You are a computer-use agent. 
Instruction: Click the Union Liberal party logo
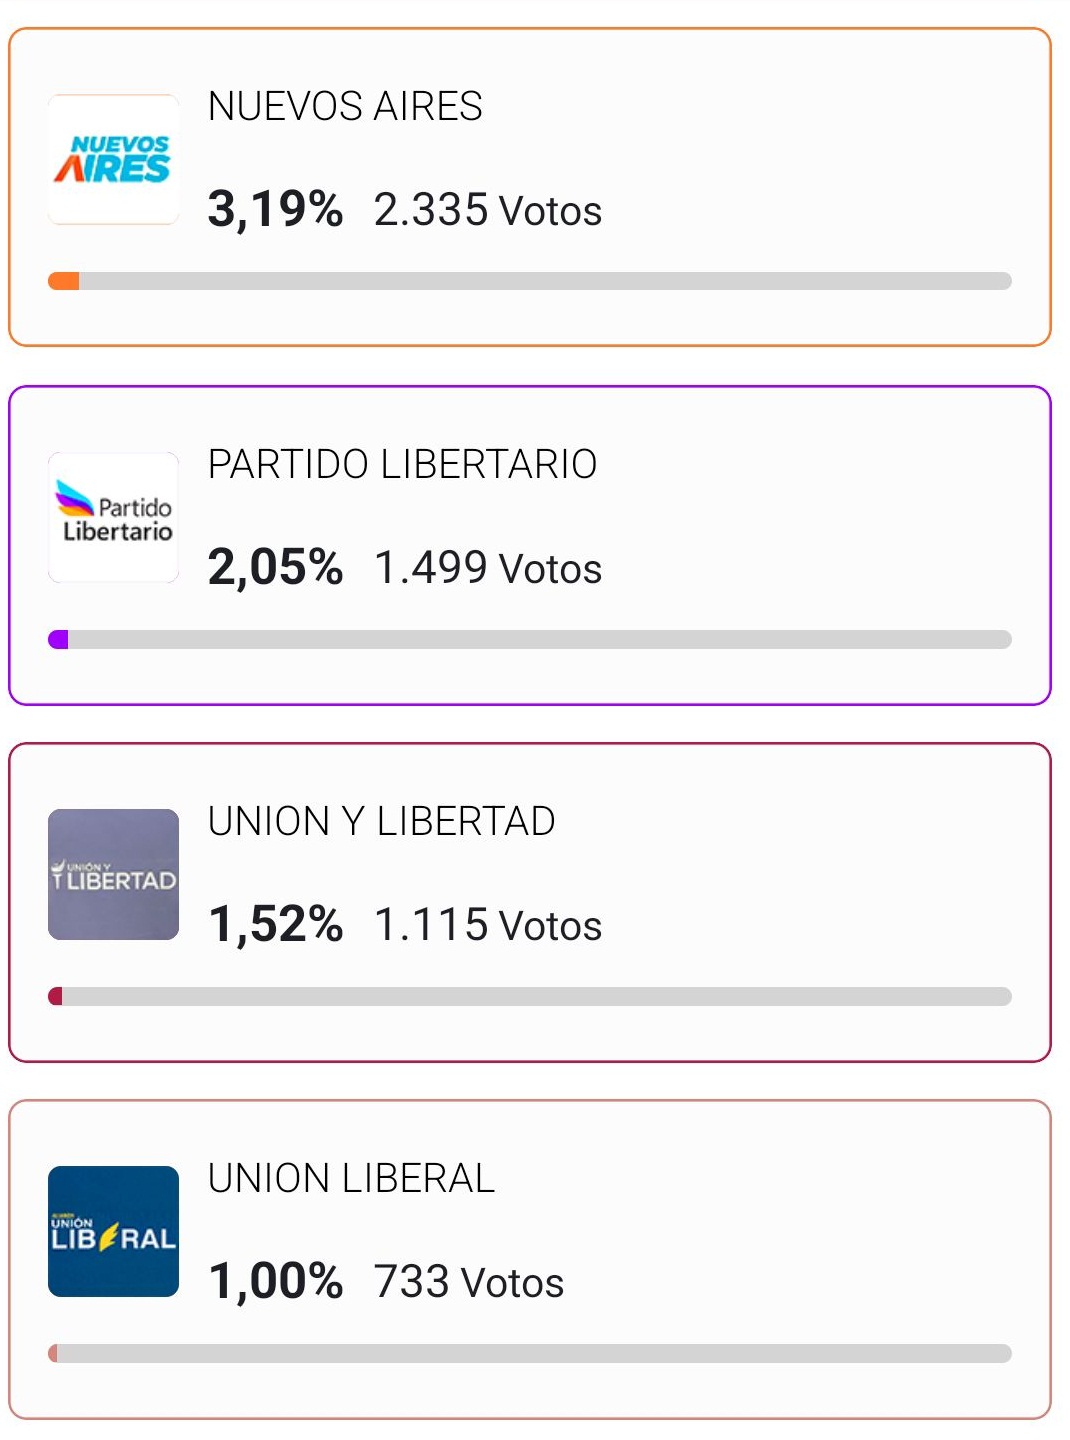coord(113,1231)
